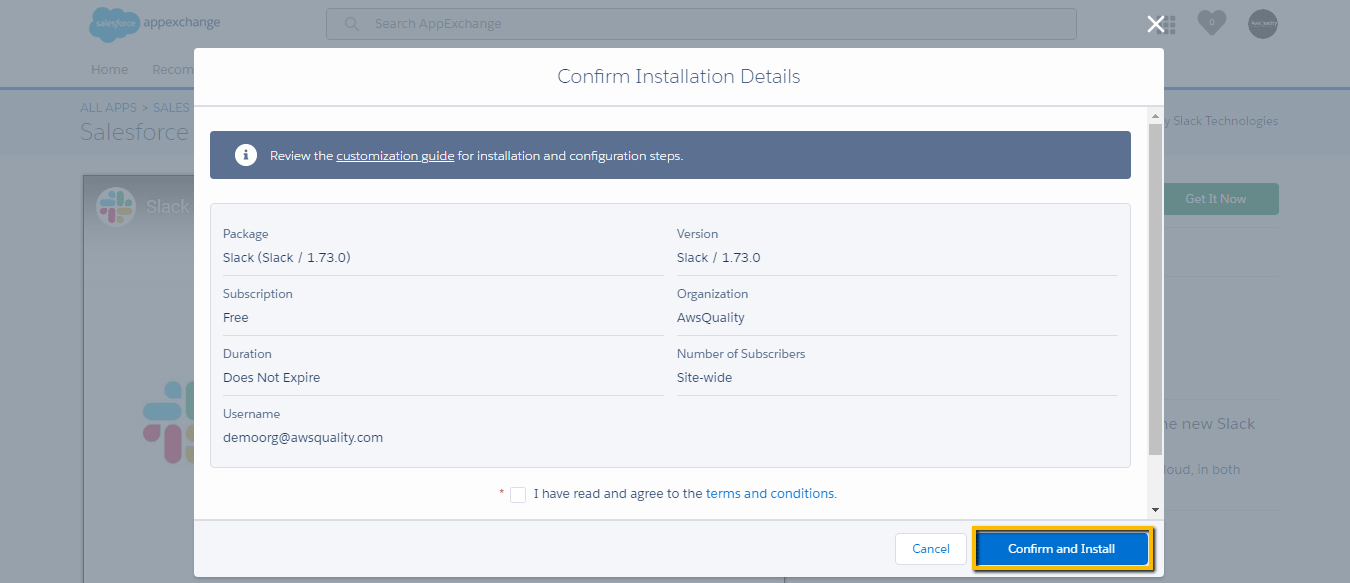Select the username demoorg@awsquality.com text
The height and width of the screenshot is (583, 1350).
point(303,438)
